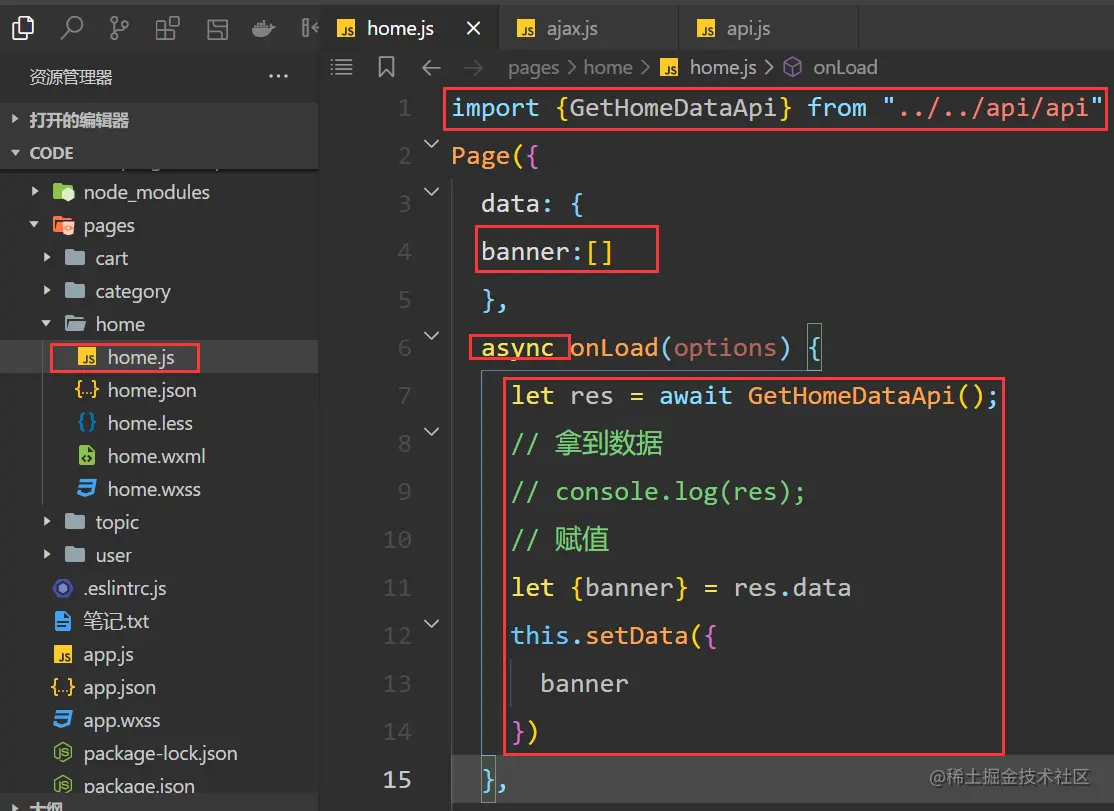Click the bookmark icon in breadcrumb bar
The width and height of the screenshot is (1114, 811).
(386, 67)
